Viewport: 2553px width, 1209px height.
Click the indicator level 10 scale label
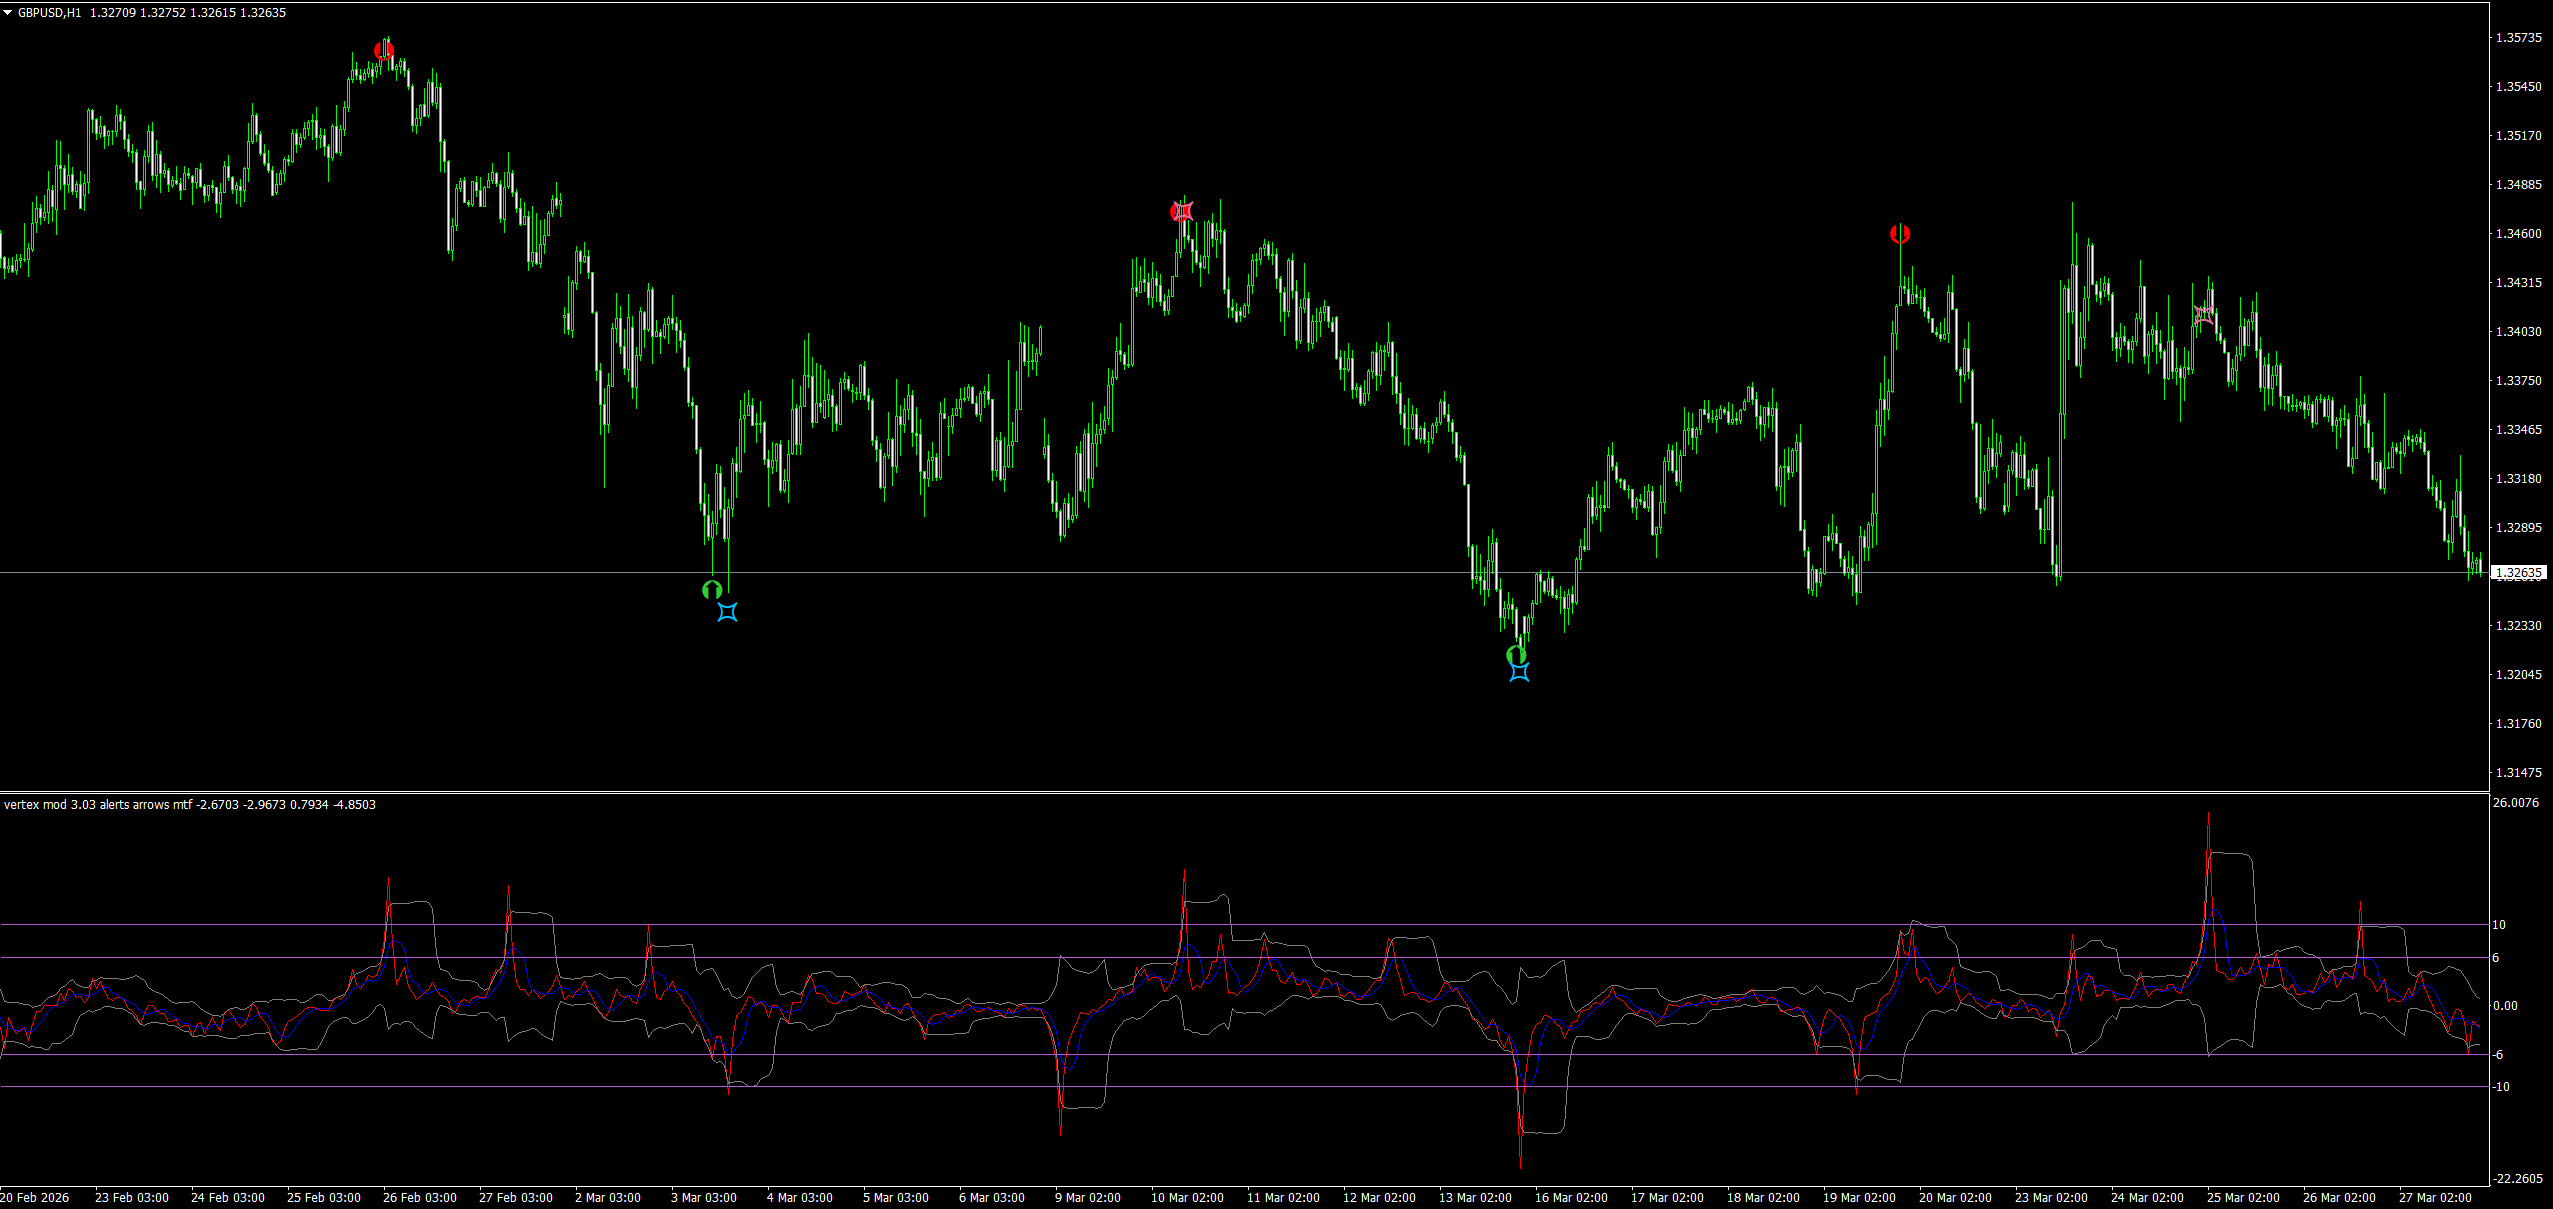(2498, 925)
